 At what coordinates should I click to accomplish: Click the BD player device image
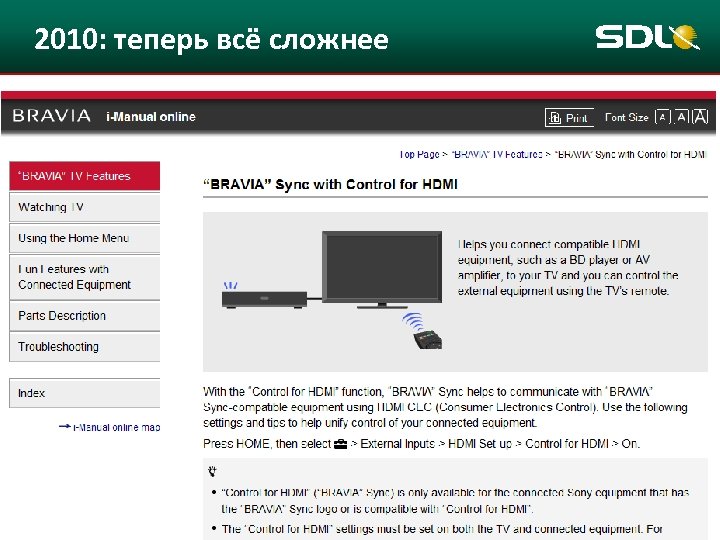pos(264,299)
